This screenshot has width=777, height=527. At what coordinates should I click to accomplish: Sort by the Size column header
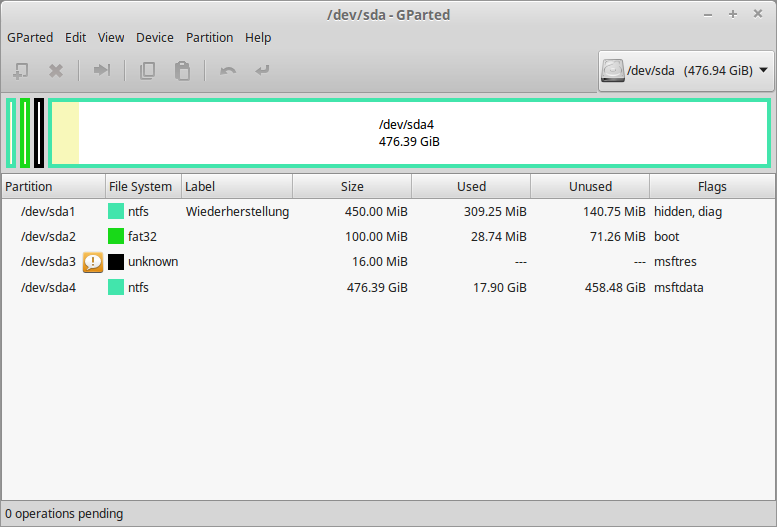[x=352, y=186]
